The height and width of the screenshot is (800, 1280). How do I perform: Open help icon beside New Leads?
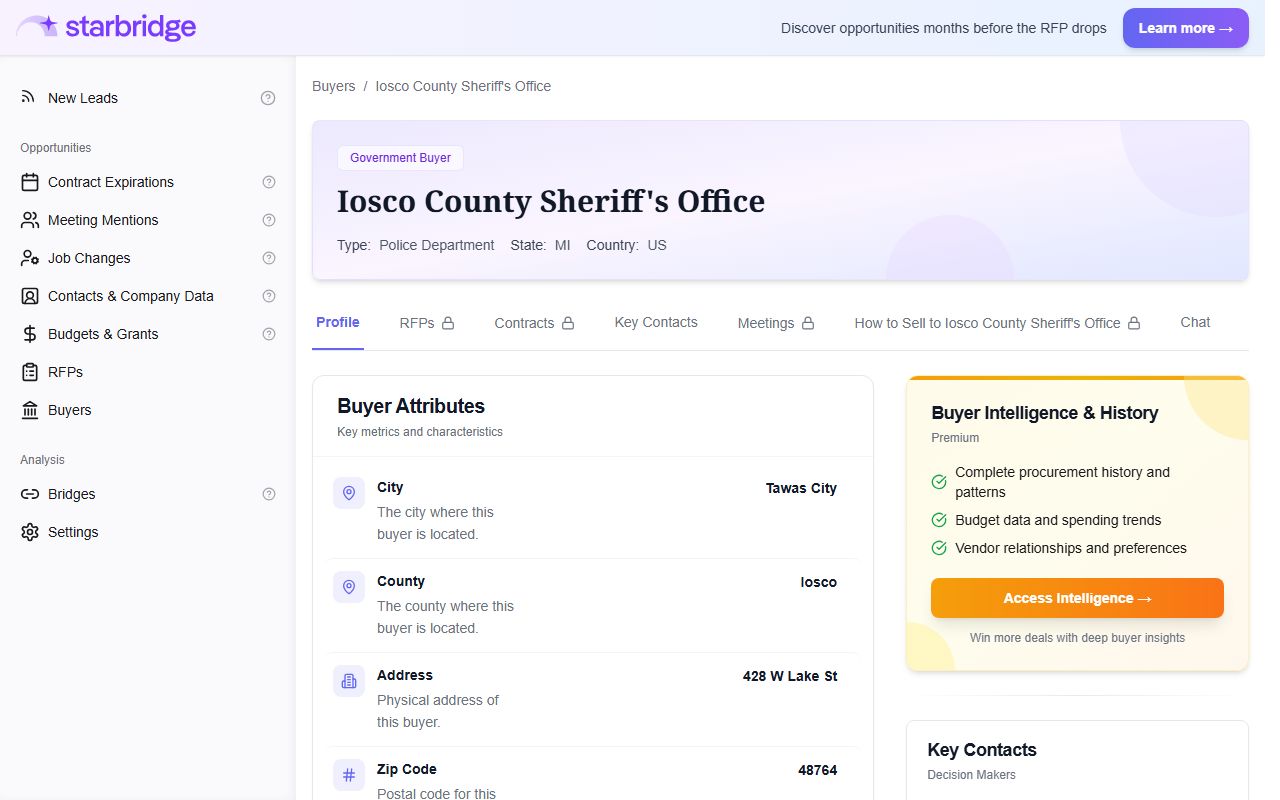click(268, 98)
